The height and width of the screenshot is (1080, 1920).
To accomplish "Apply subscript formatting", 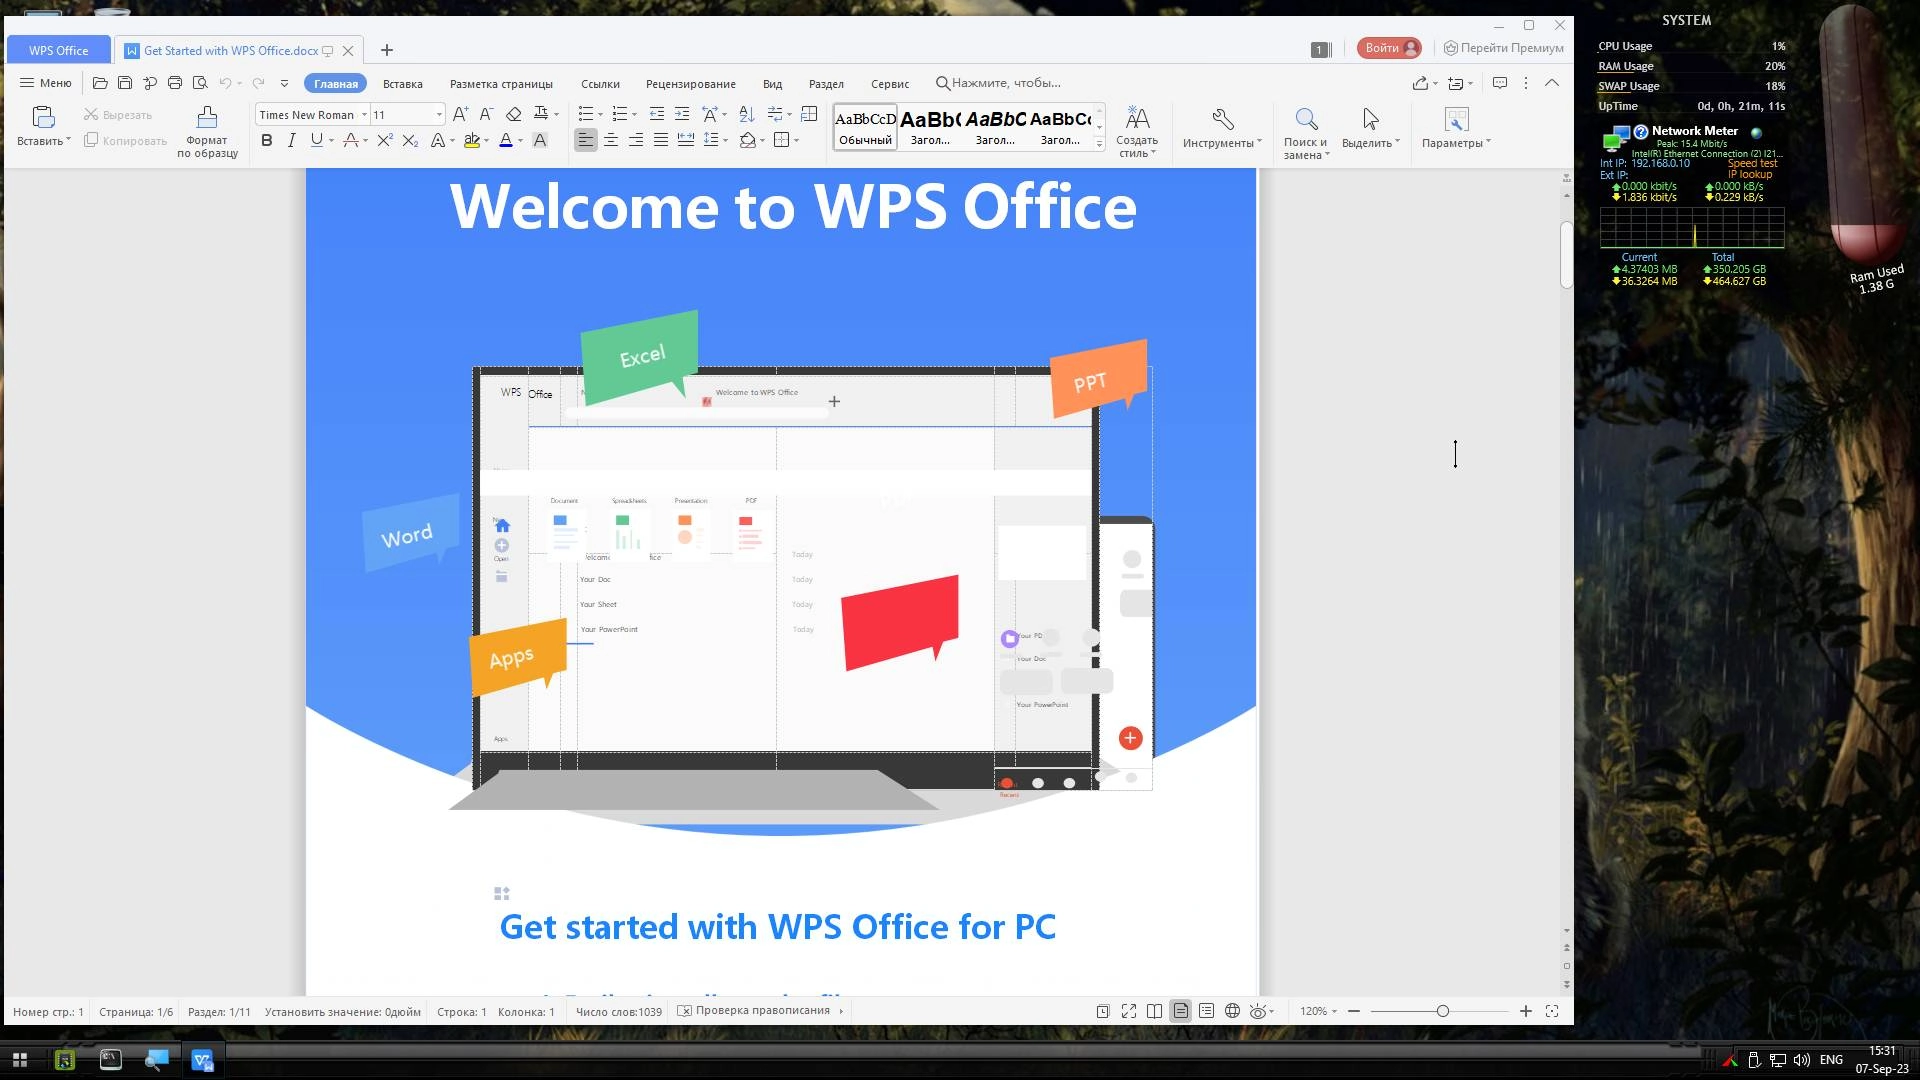I will click(410, 141).
